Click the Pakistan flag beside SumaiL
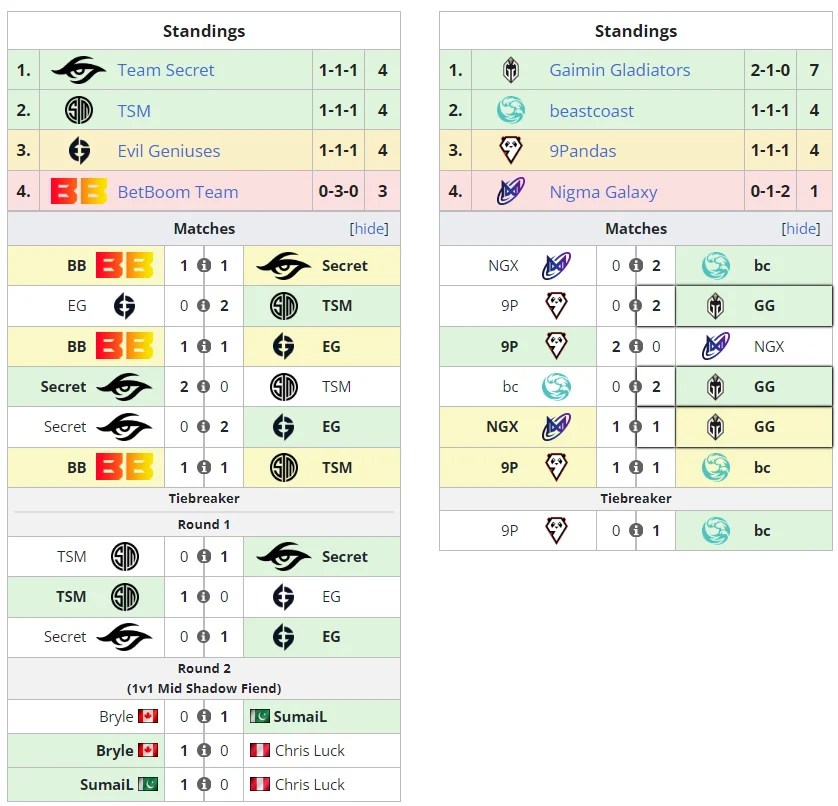 coord(261,717)
